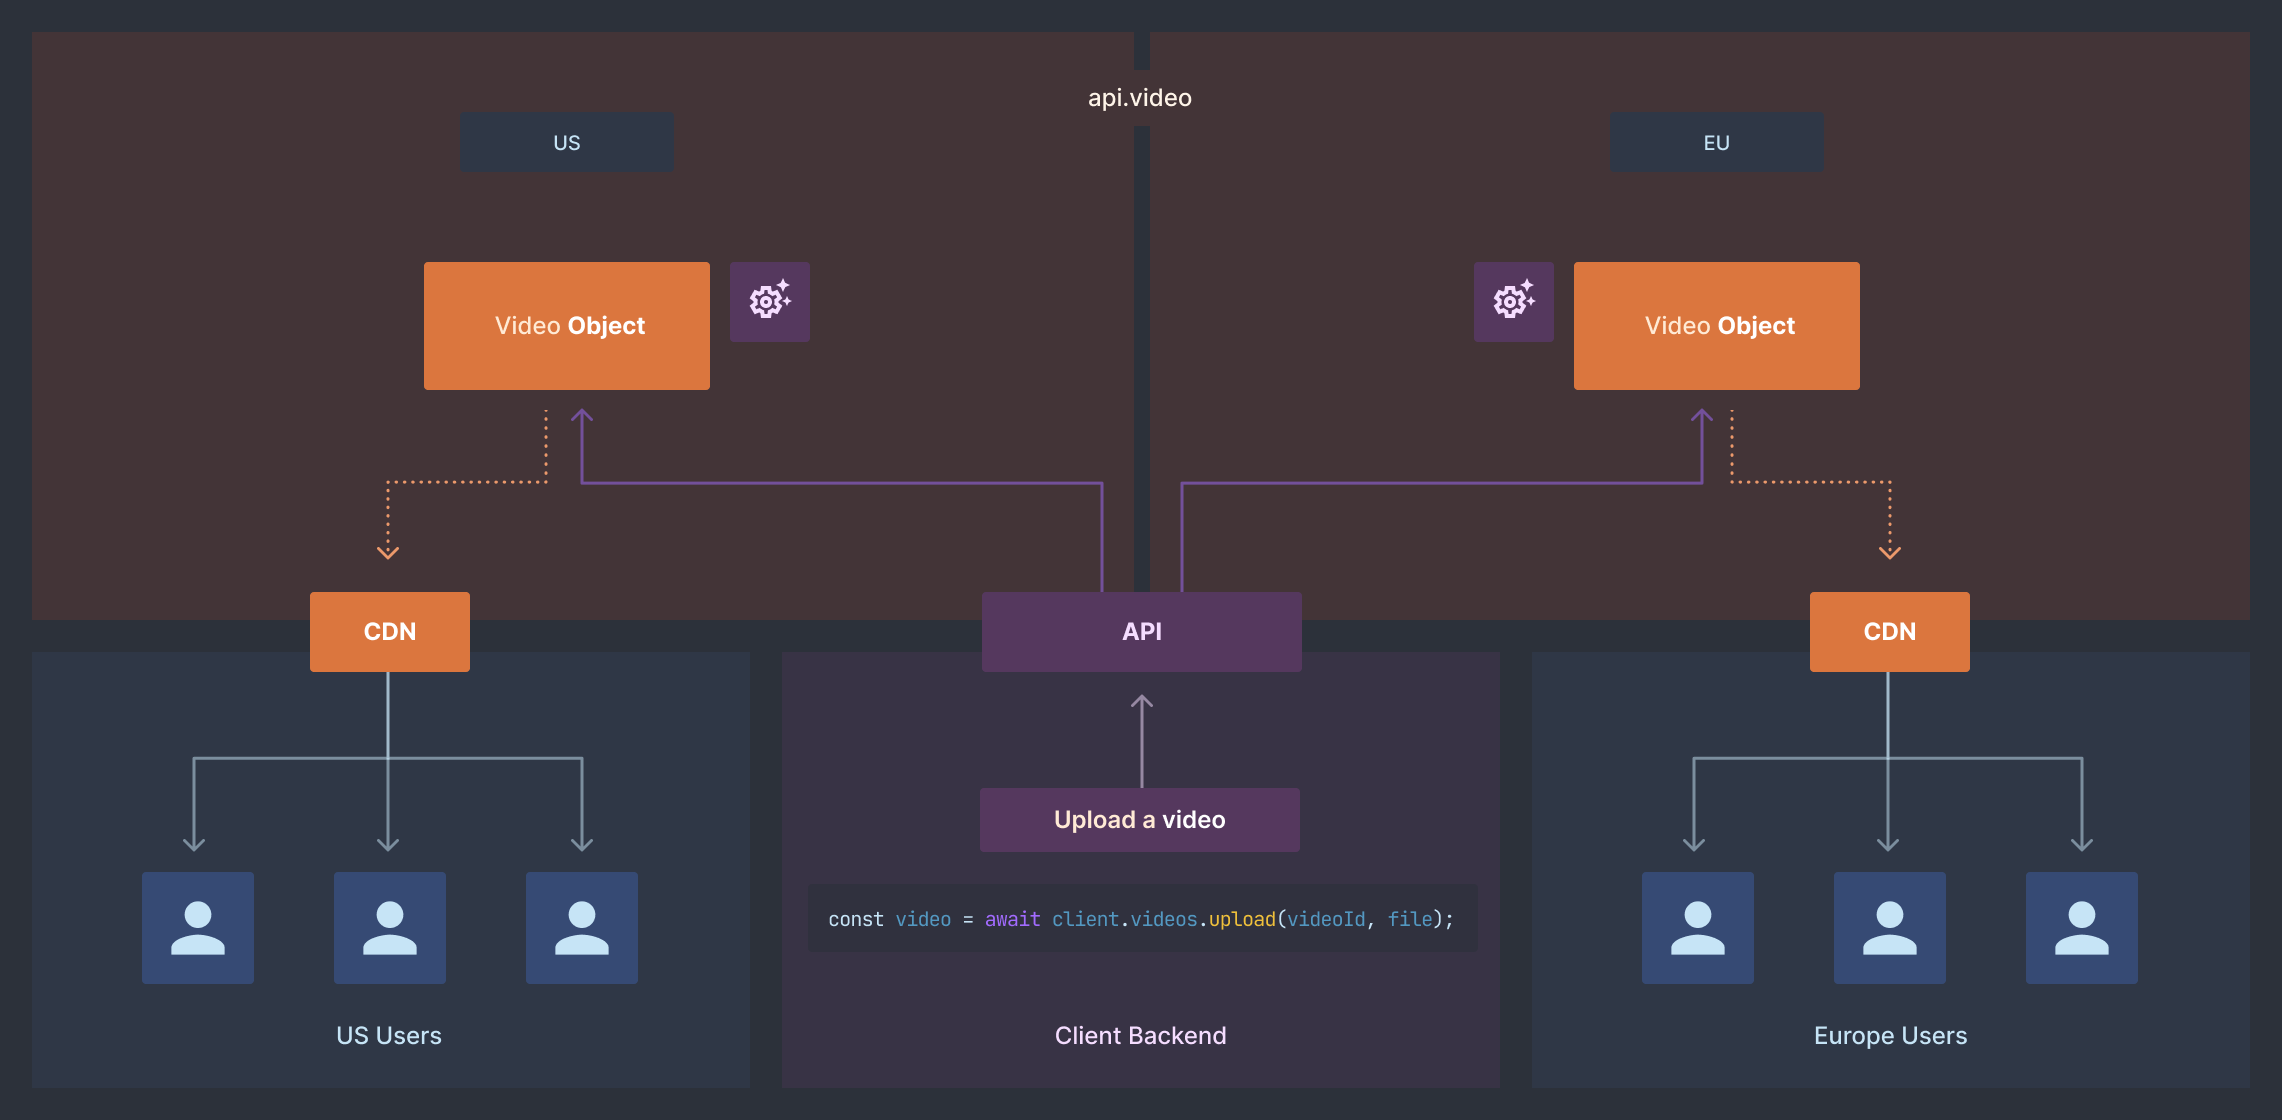Screen dimensions: 2282x1120
Task: Click the EU region gear processing icon
Action: point(1513,301)
